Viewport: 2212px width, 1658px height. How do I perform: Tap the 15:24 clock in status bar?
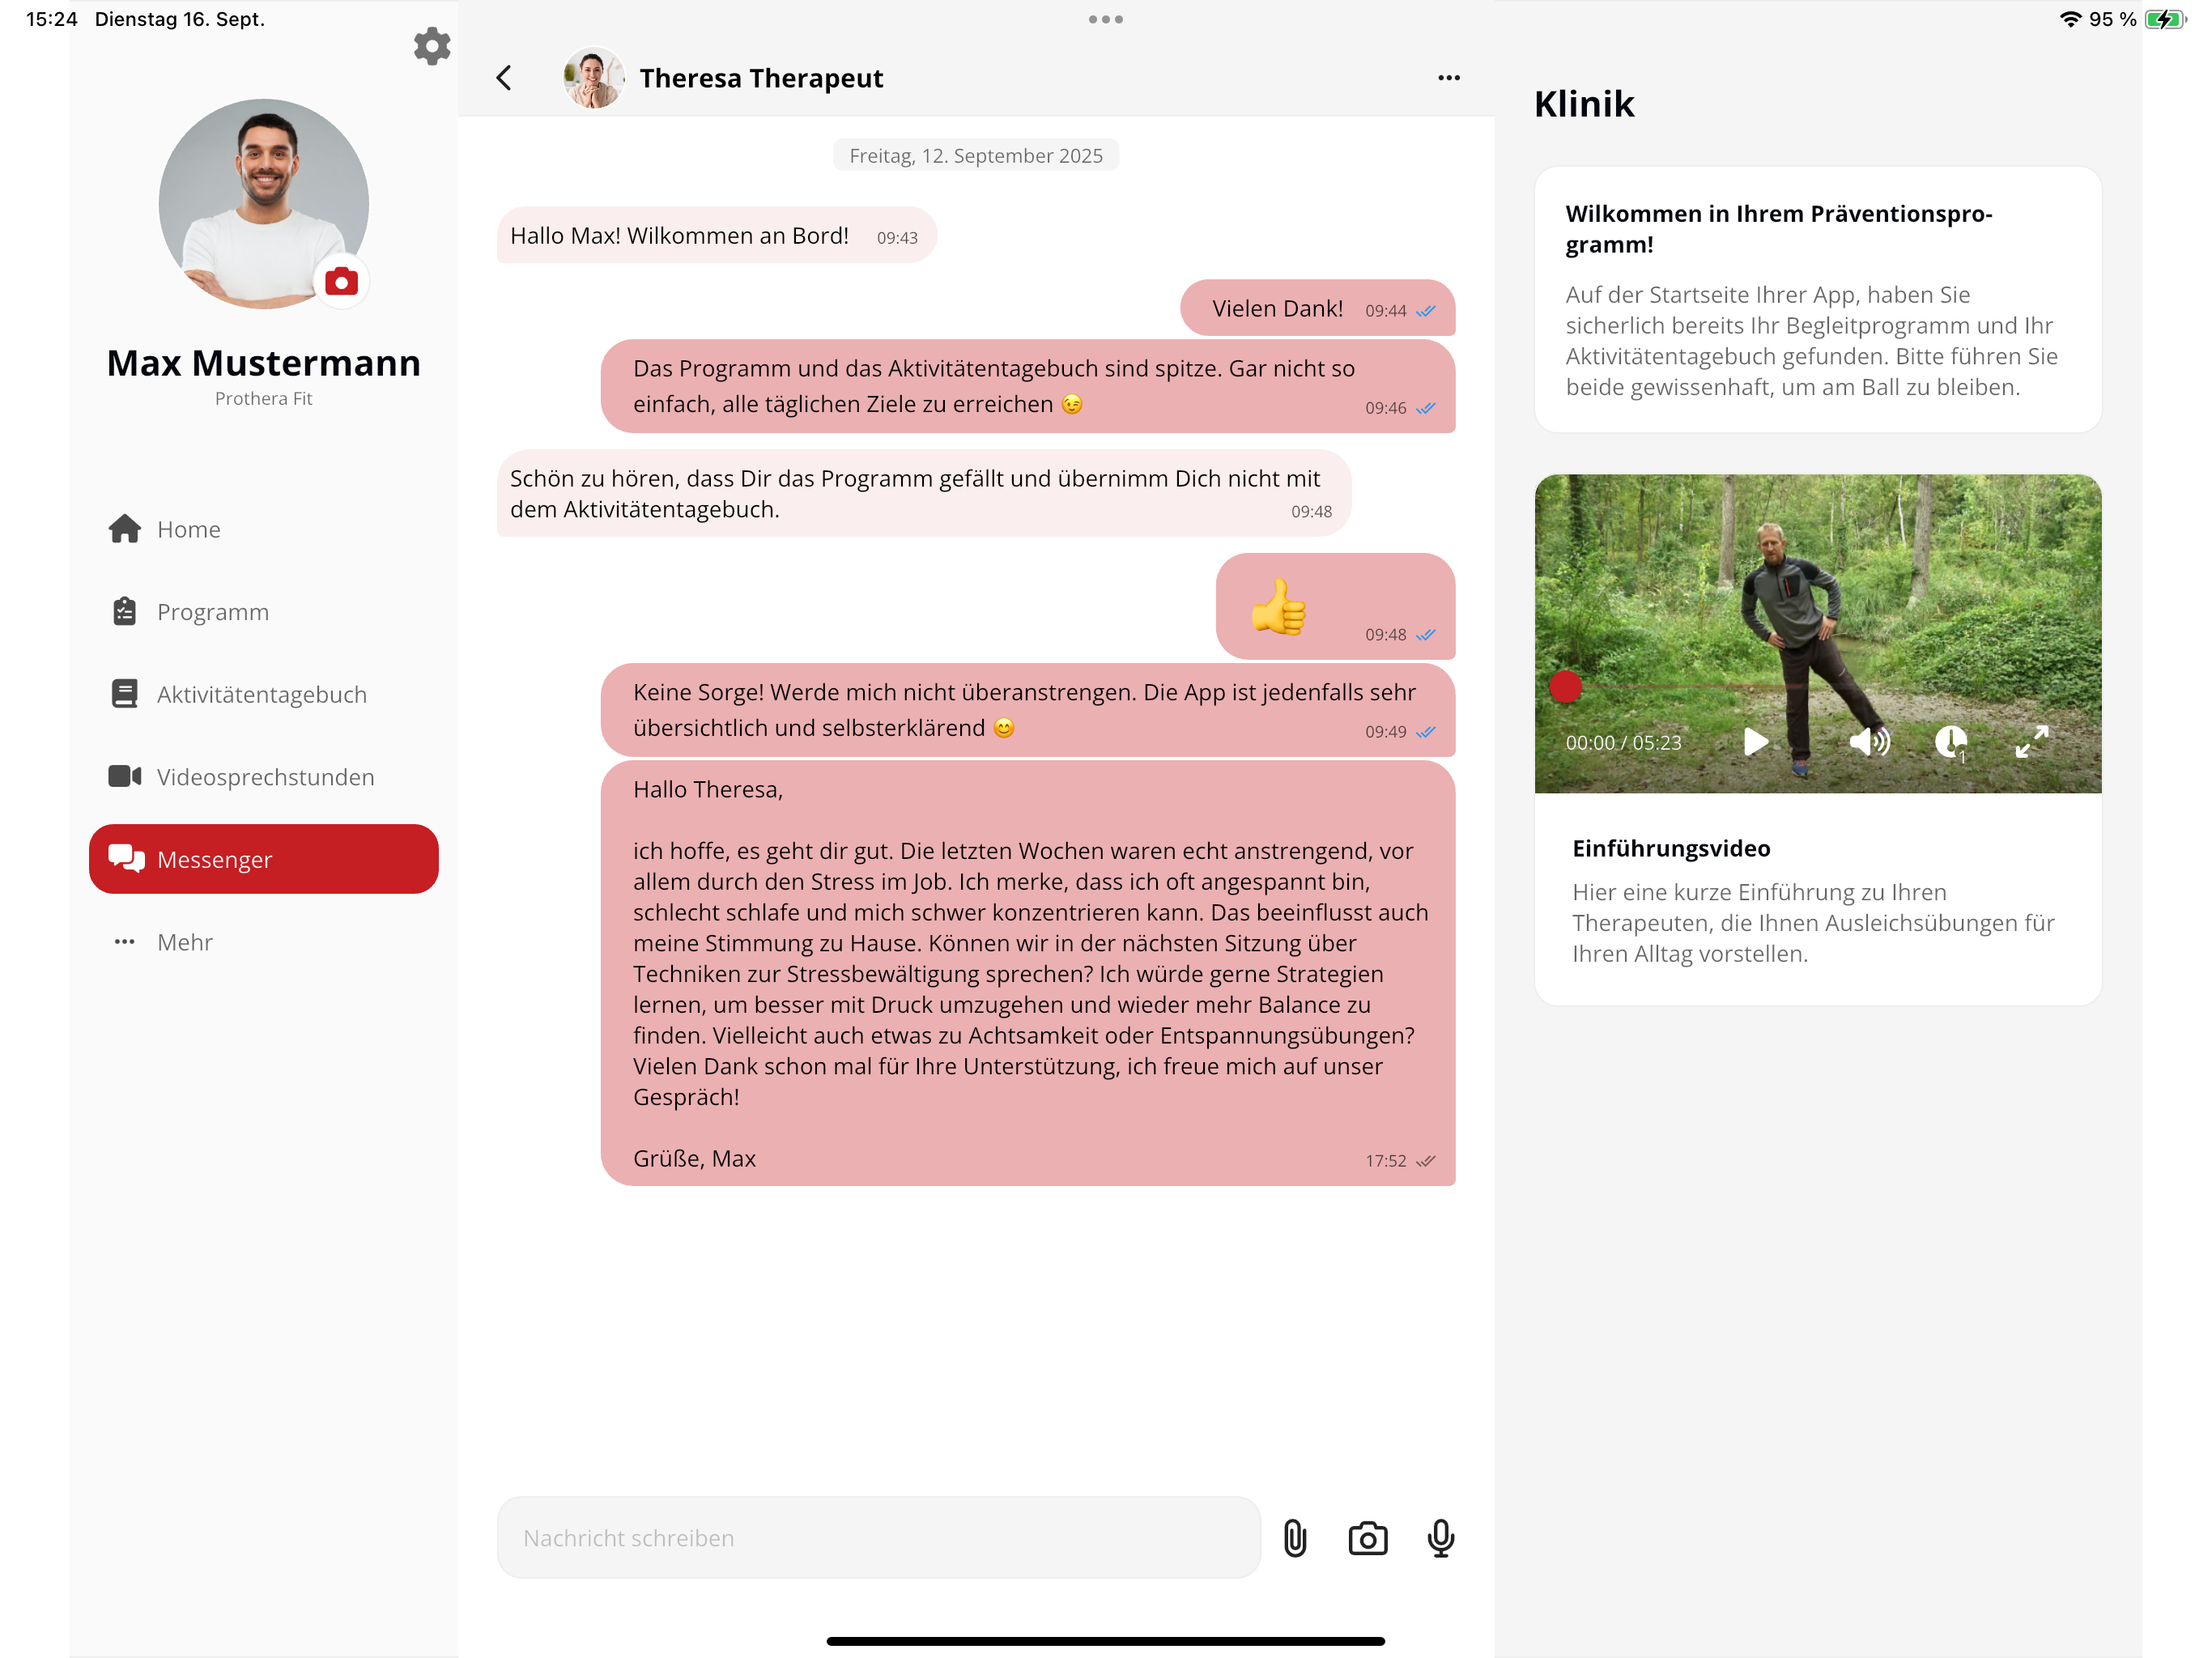[52, 19]
